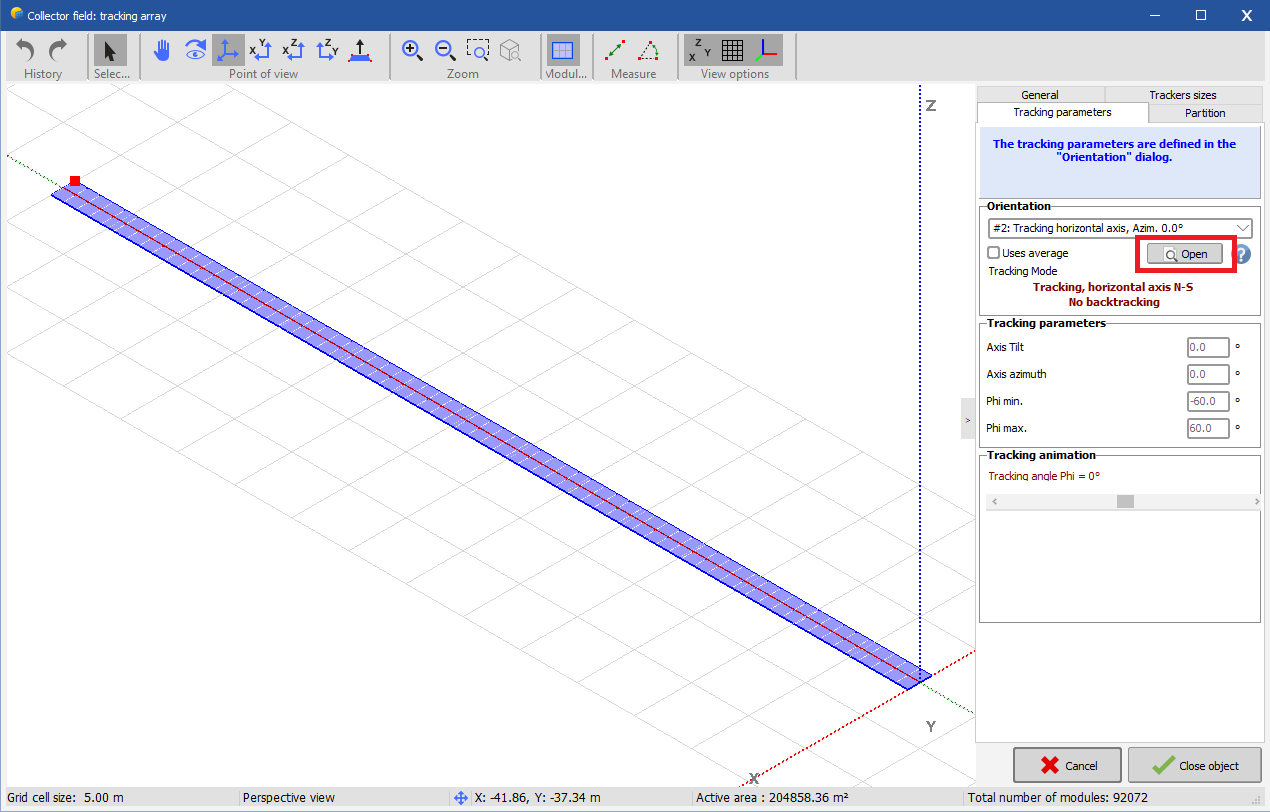The height and width of the screenshot is (812, 1270).
Task: Open the Modules view tool
Action: tap(564, 50)
